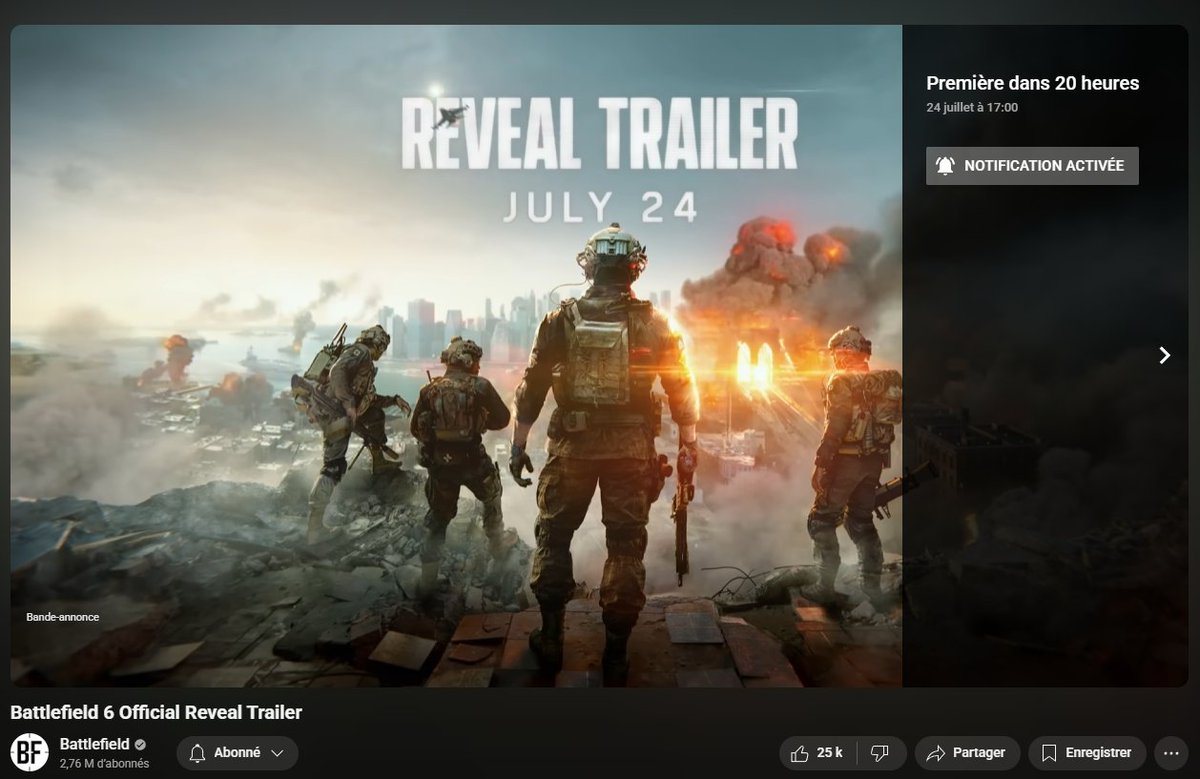The width and height of the screenshot is (1200, 779).
Task: Open the Battlefield channel avatar
Action: click(x=29, y=753)
